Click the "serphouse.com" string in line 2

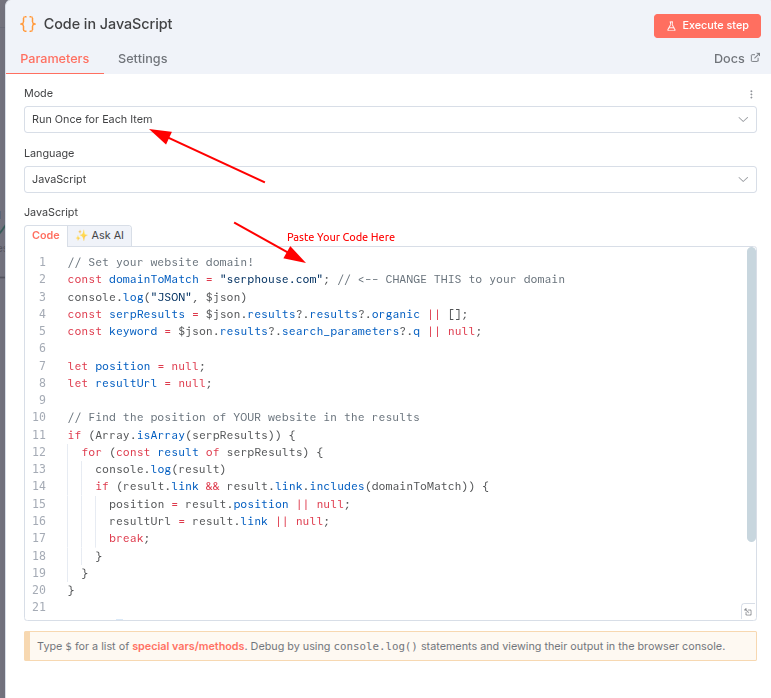coord(271,280)
